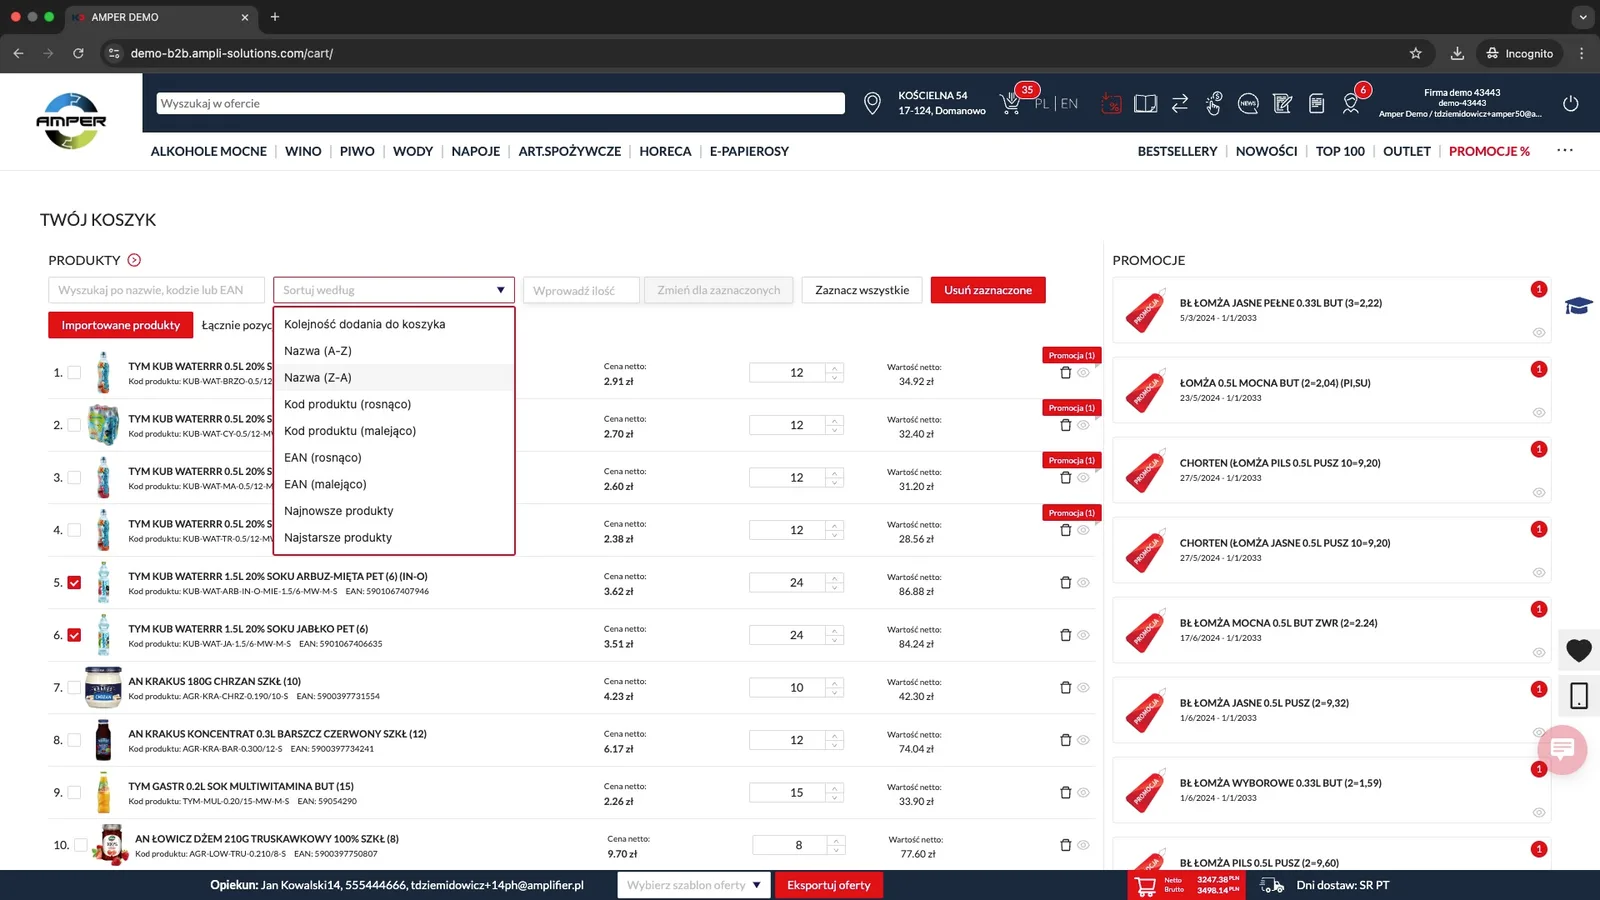The image size is (1600, 900).
Task: Open the NEWS speech bubble icon
Action: (x=1248, y=103)
